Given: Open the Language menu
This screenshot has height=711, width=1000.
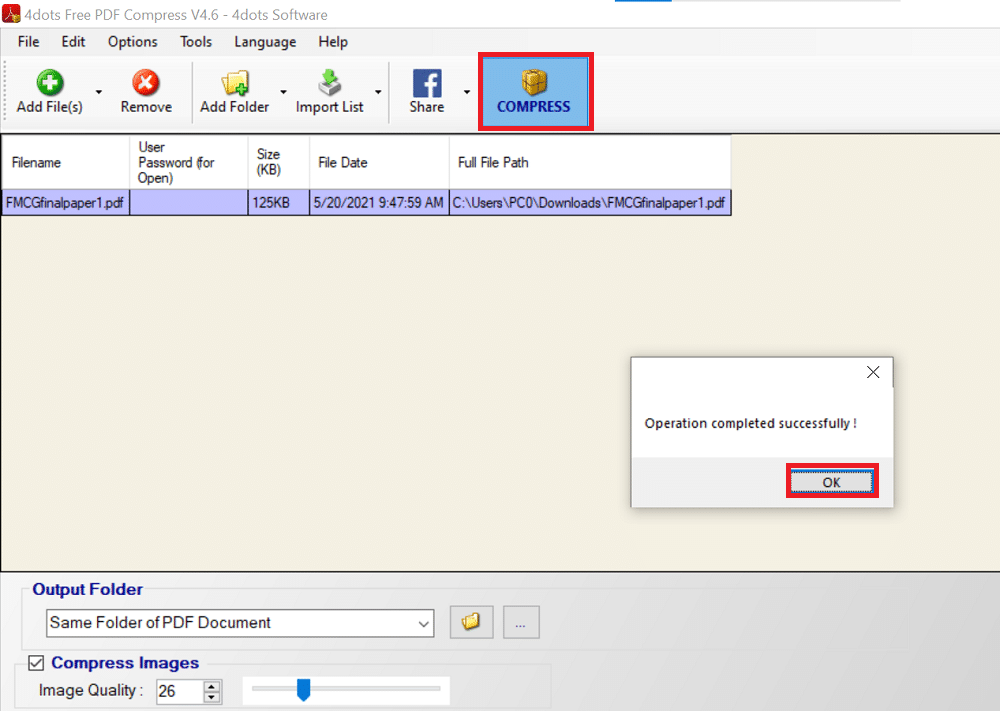Looking at the screenshot, I should click(265, 42).
